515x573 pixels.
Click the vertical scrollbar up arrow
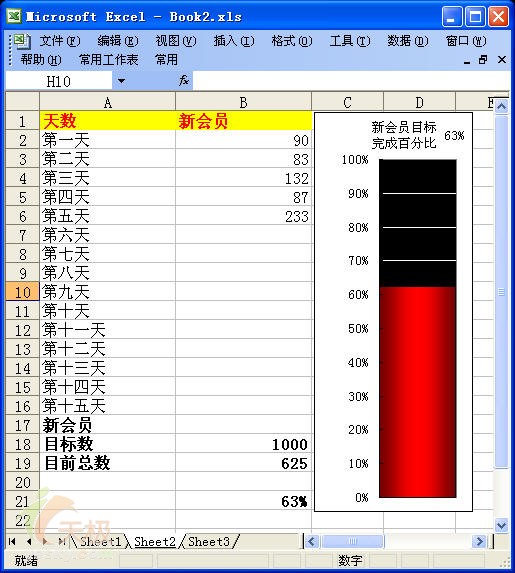tap(501, 107)
